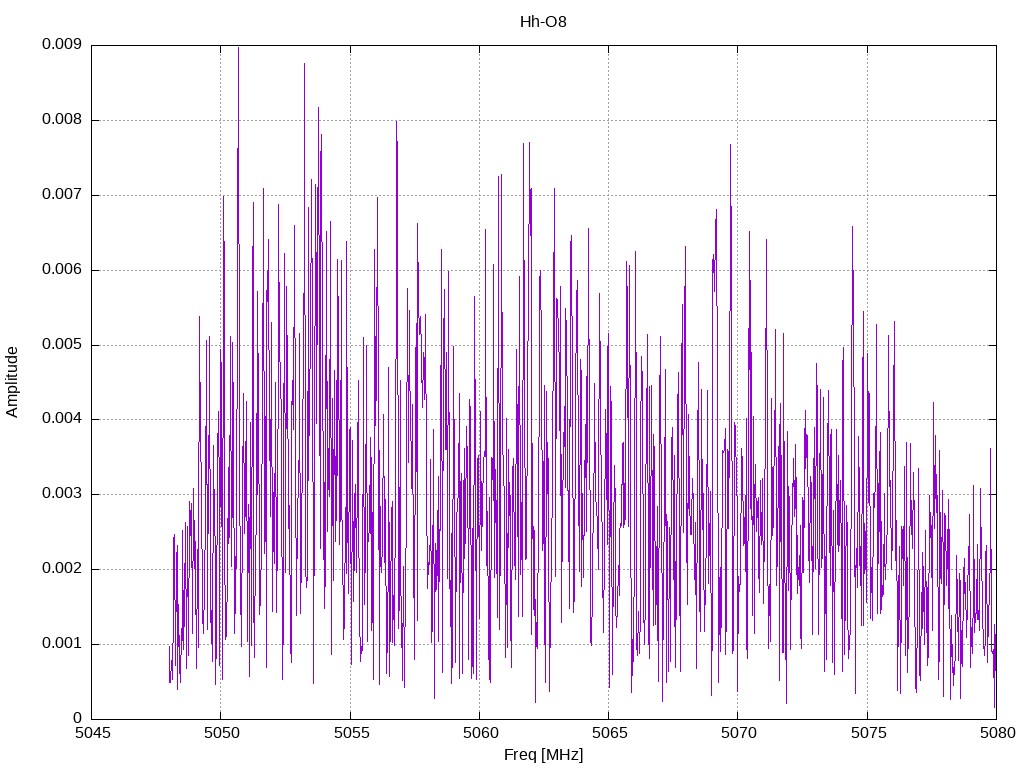The width and height of the screenshot is (1024, 768).
Task: Select the Amplitude y-axis label
Action: click(12, 382)
